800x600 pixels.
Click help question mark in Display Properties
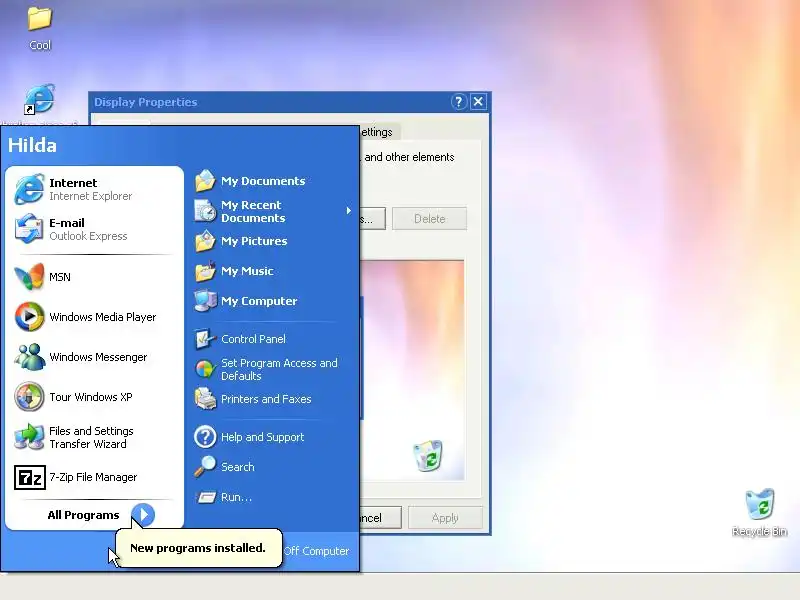point(459,102)
